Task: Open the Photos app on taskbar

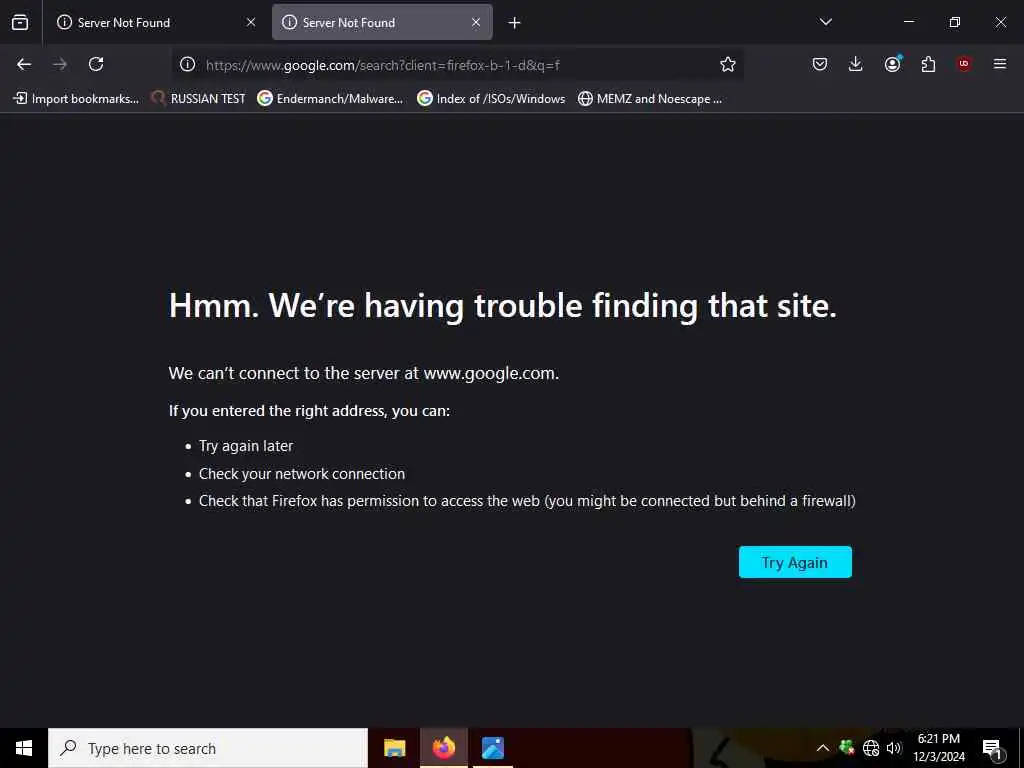Action: [x=492, y=748]
